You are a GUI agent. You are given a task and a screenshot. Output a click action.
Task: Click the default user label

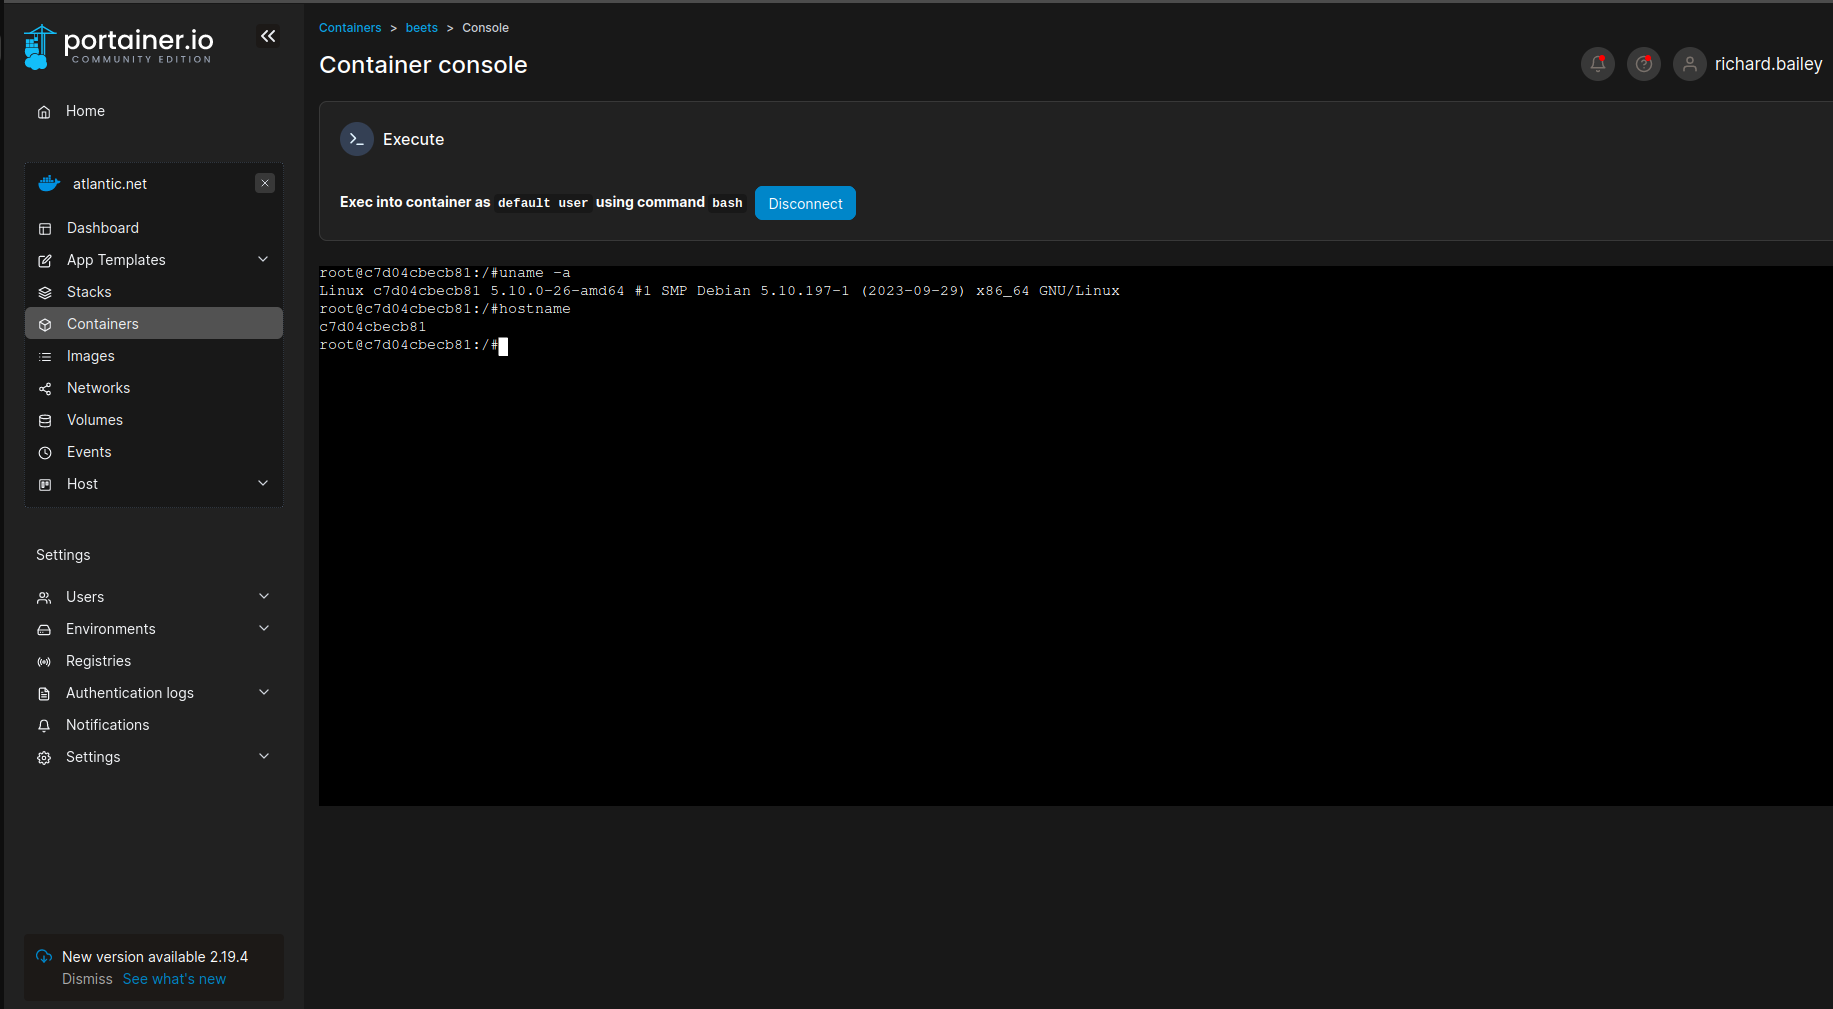(x=543, y=203)
